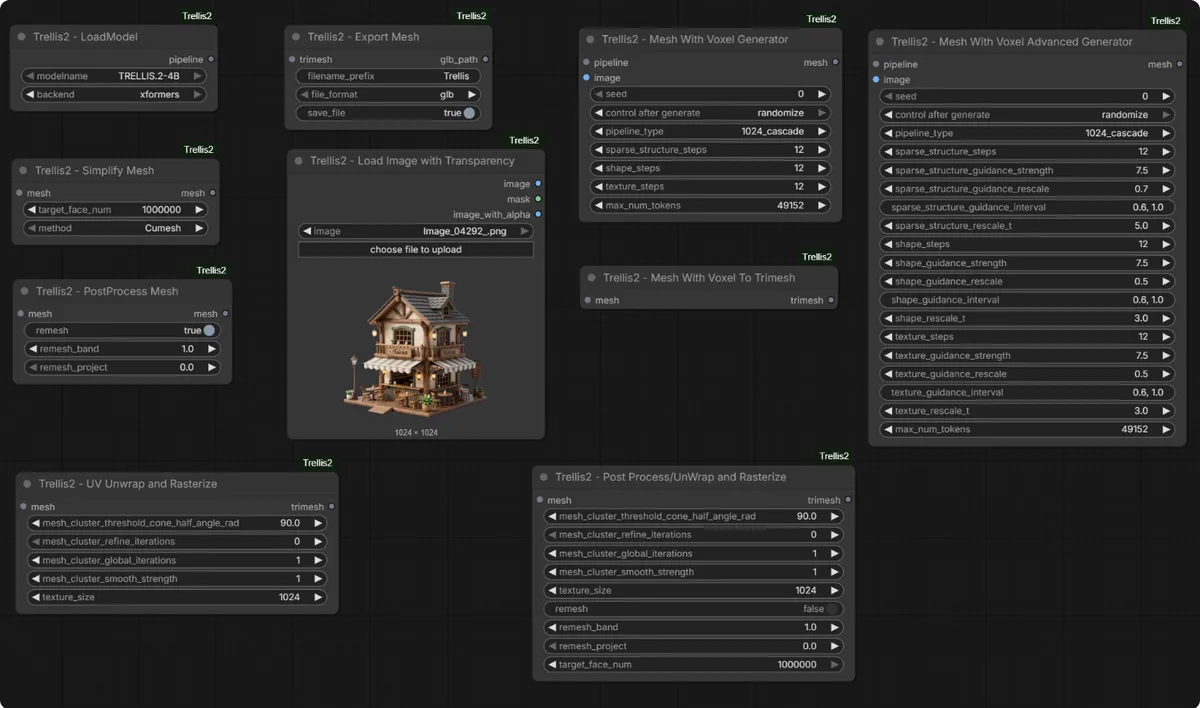Click texture_guidance_strength slider field
Viewport: 1200px width, 708px height.
pyautogui.click(x=1027, y=355)
